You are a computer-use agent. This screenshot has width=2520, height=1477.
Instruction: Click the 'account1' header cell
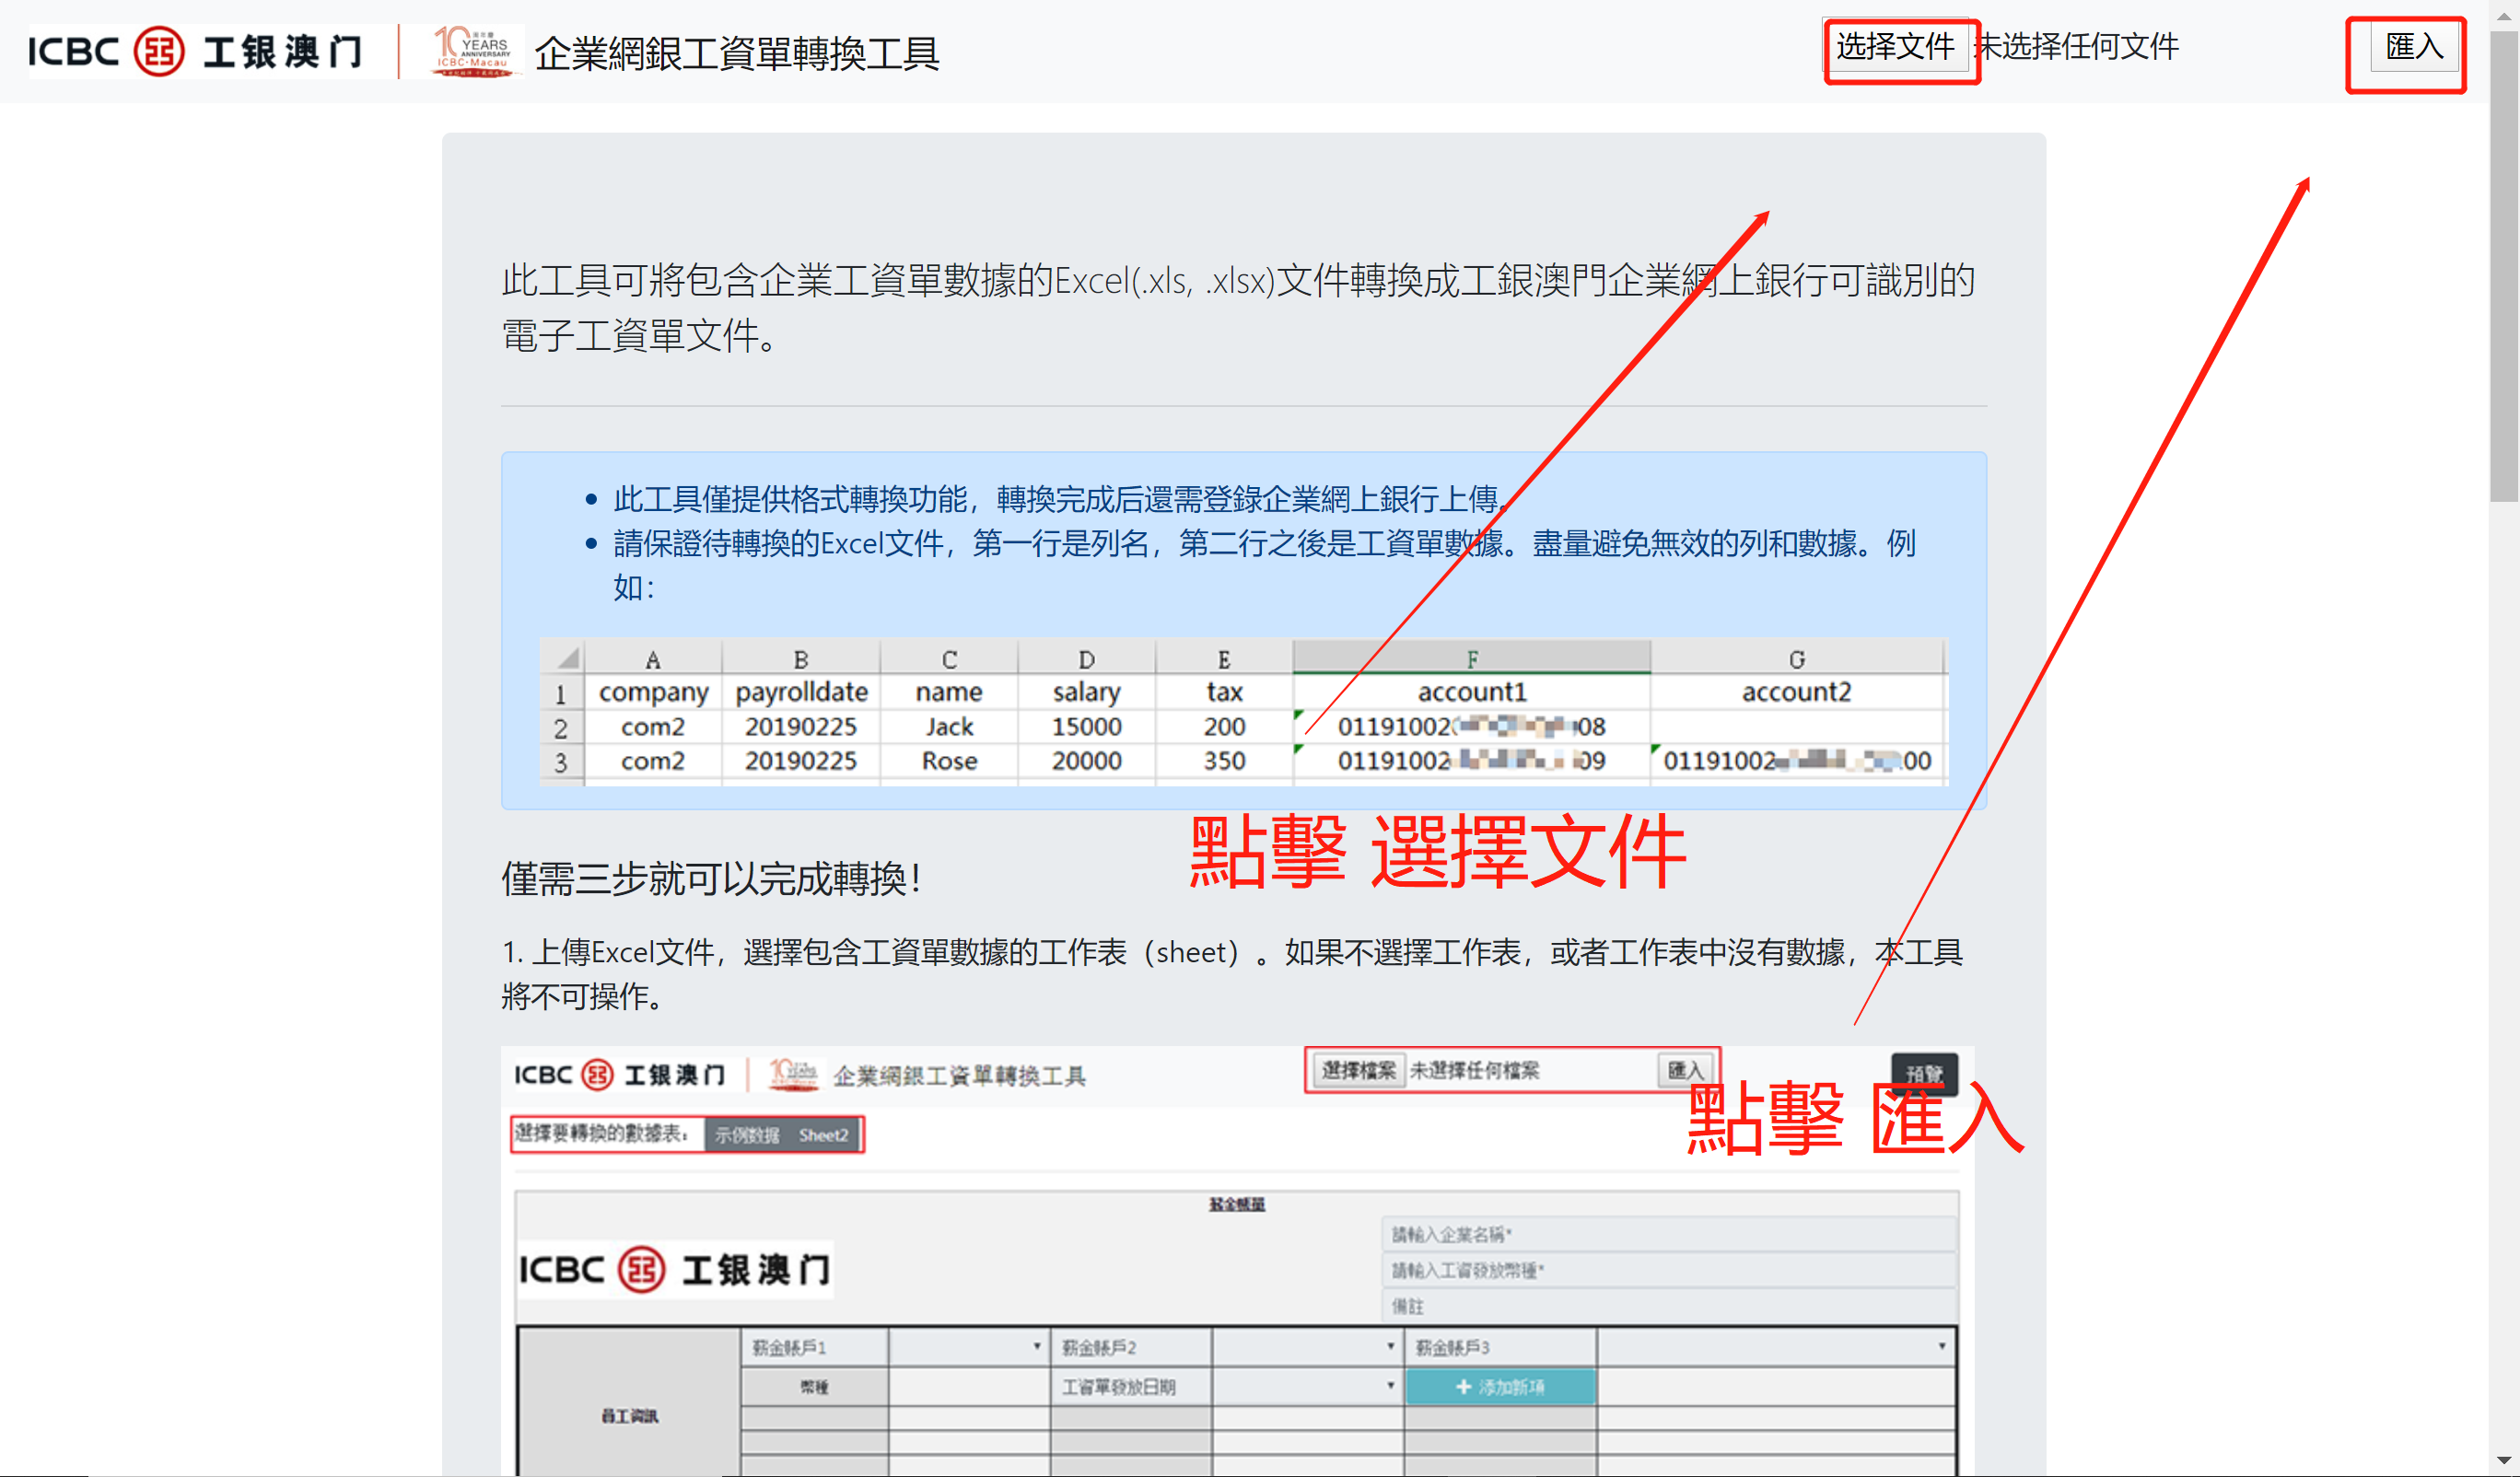(x=1472, y=692)
